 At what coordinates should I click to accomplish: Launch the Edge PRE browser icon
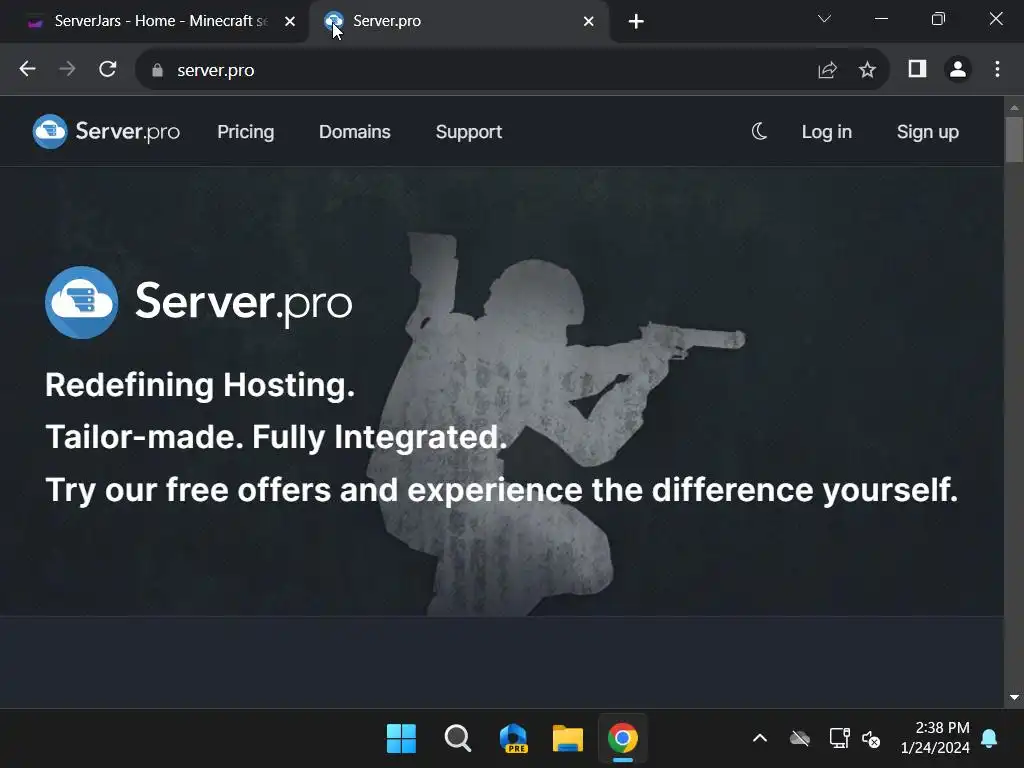pos(513,739)
